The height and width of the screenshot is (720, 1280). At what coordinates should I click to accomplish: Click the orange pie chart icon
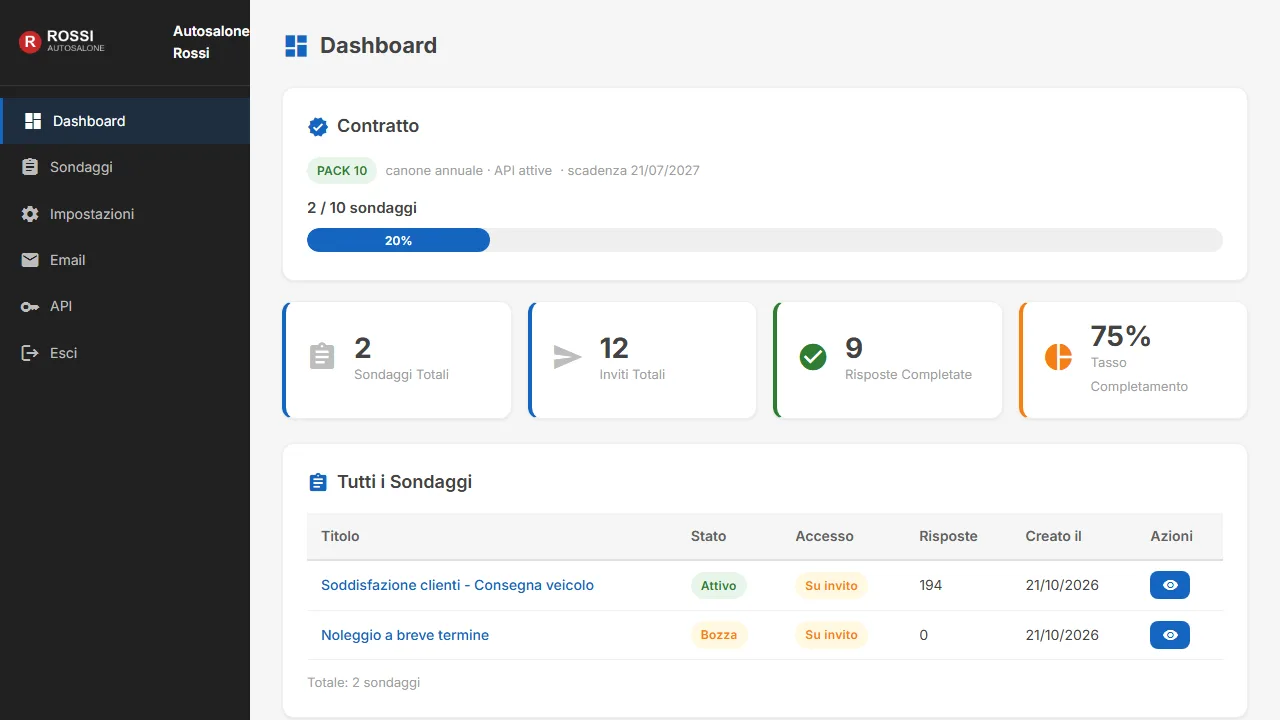click(1058, 357)
